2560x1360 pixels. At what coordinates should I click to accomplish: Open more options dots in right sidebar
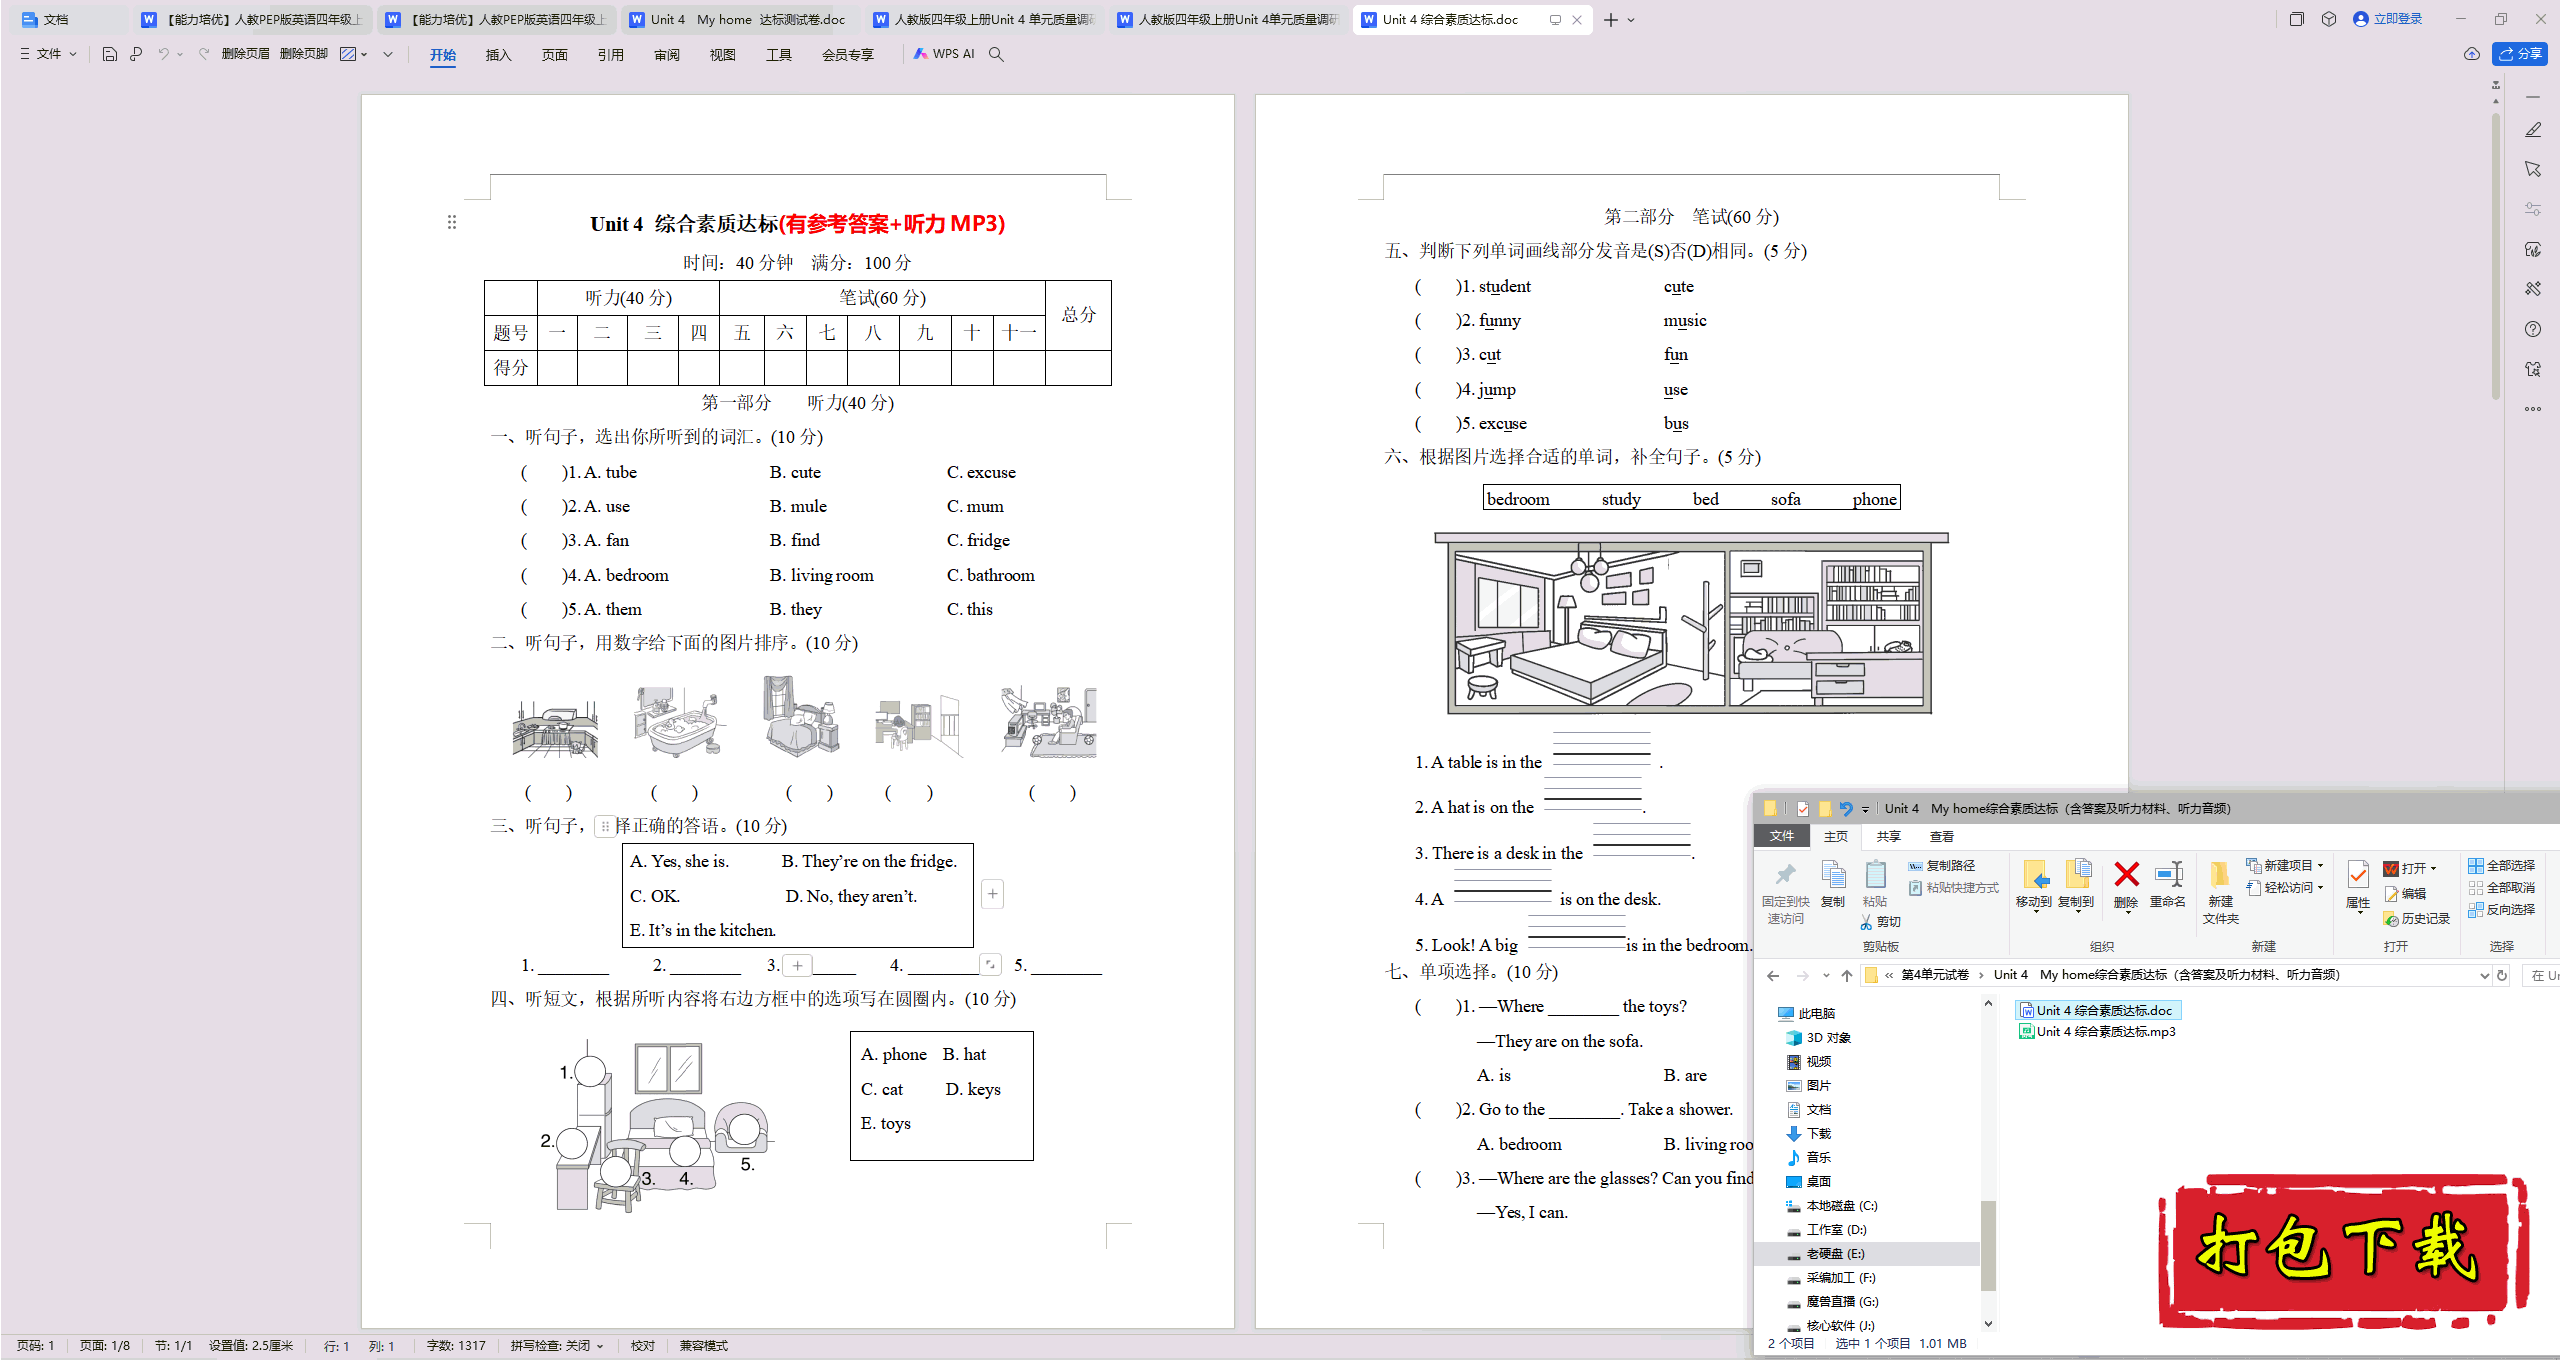click(x=2533, y=409)
